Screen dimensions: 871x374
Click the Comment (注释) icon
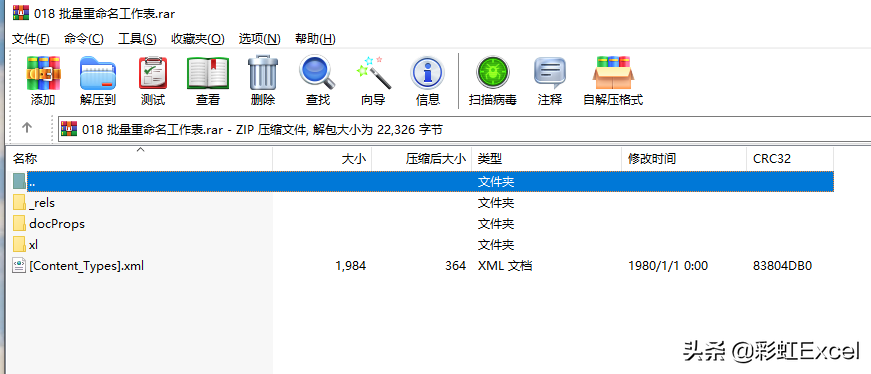coord(550,73)
